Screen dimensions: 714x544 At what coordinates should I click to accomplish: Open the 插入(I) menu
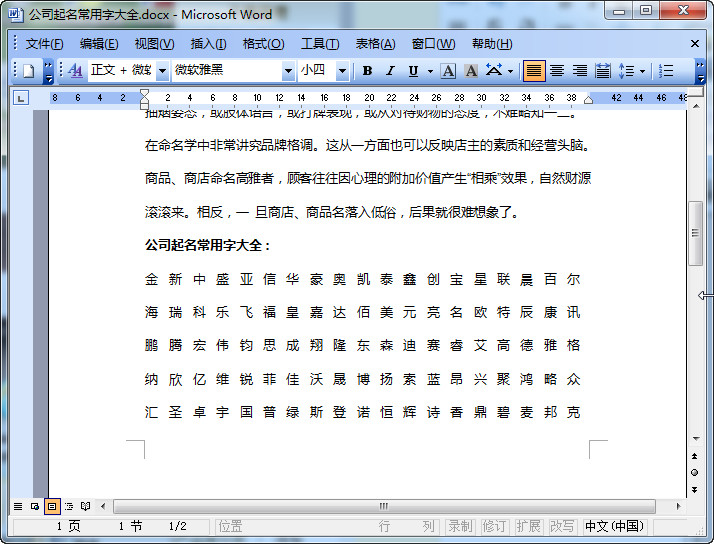pos(208,44)
